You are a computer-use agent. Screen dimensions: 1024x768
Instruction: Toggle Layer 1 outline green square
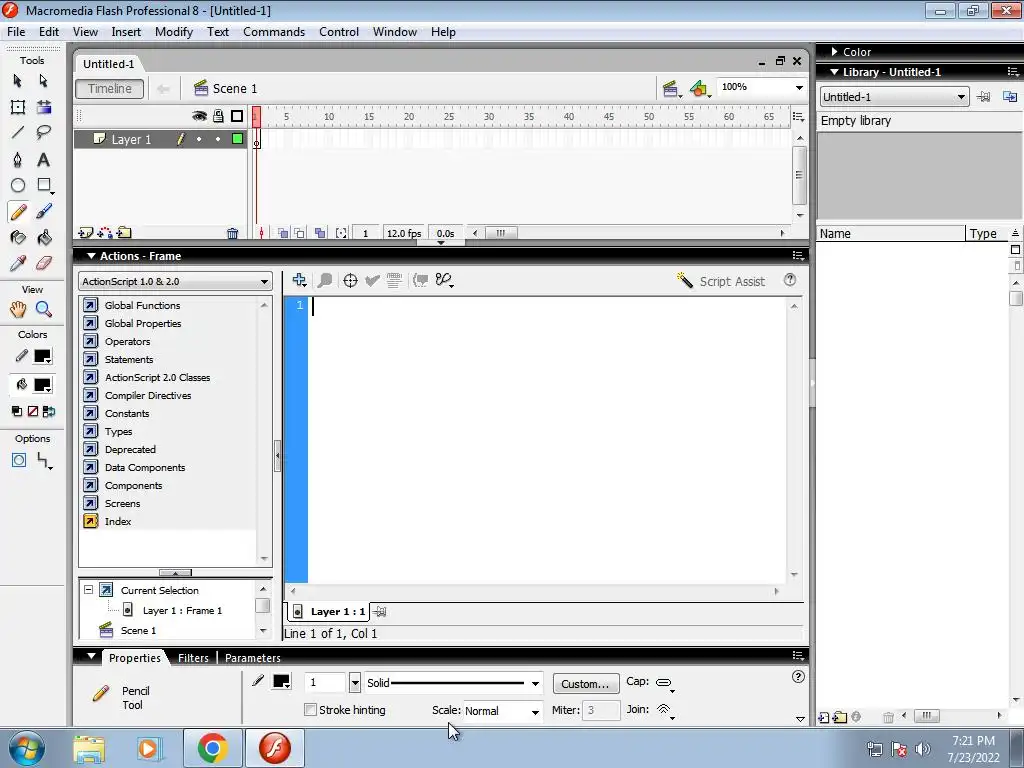(238, 138)
